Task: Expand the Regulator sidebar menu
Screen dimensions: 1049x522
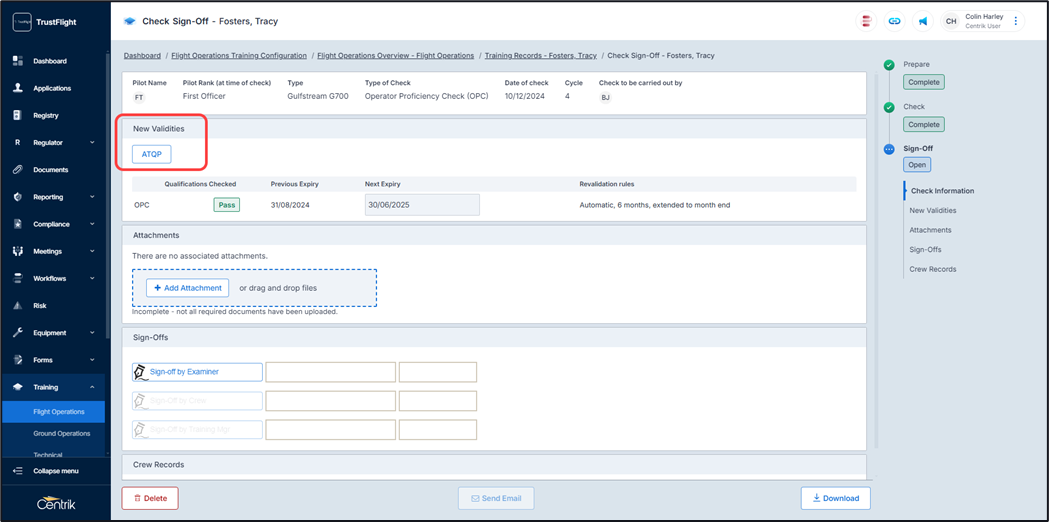Action: [x=92, y=143]
